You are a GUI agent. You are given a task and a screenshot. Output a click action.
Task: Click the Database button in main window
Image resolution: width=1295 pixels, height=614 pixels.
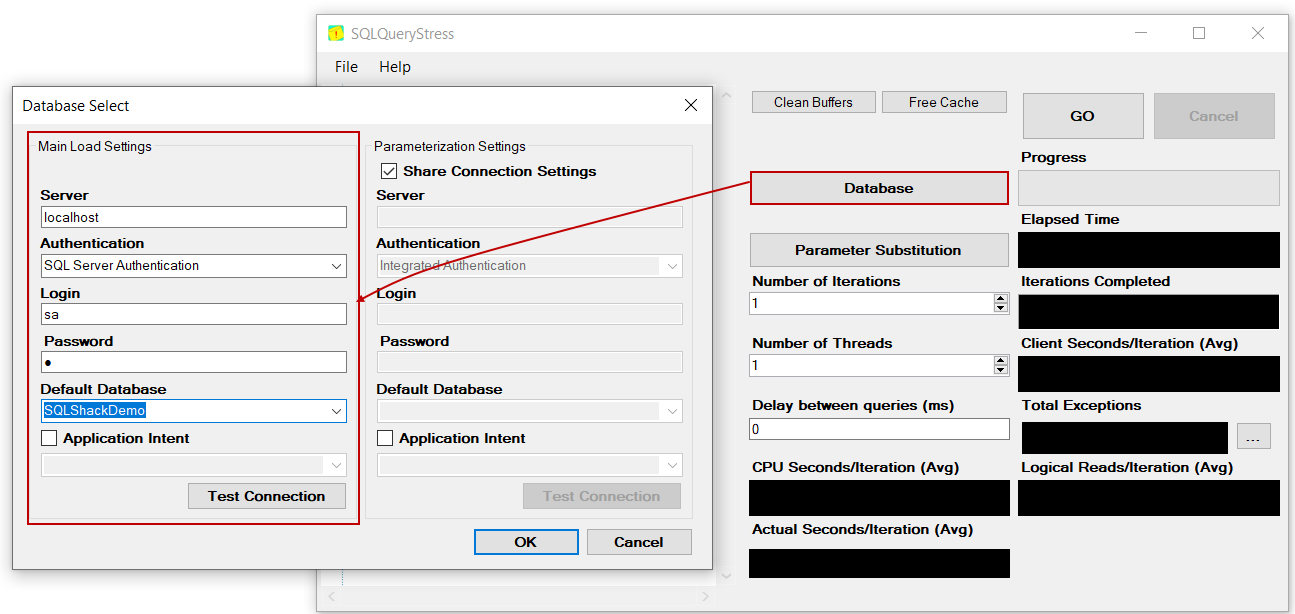coord(879,188)
